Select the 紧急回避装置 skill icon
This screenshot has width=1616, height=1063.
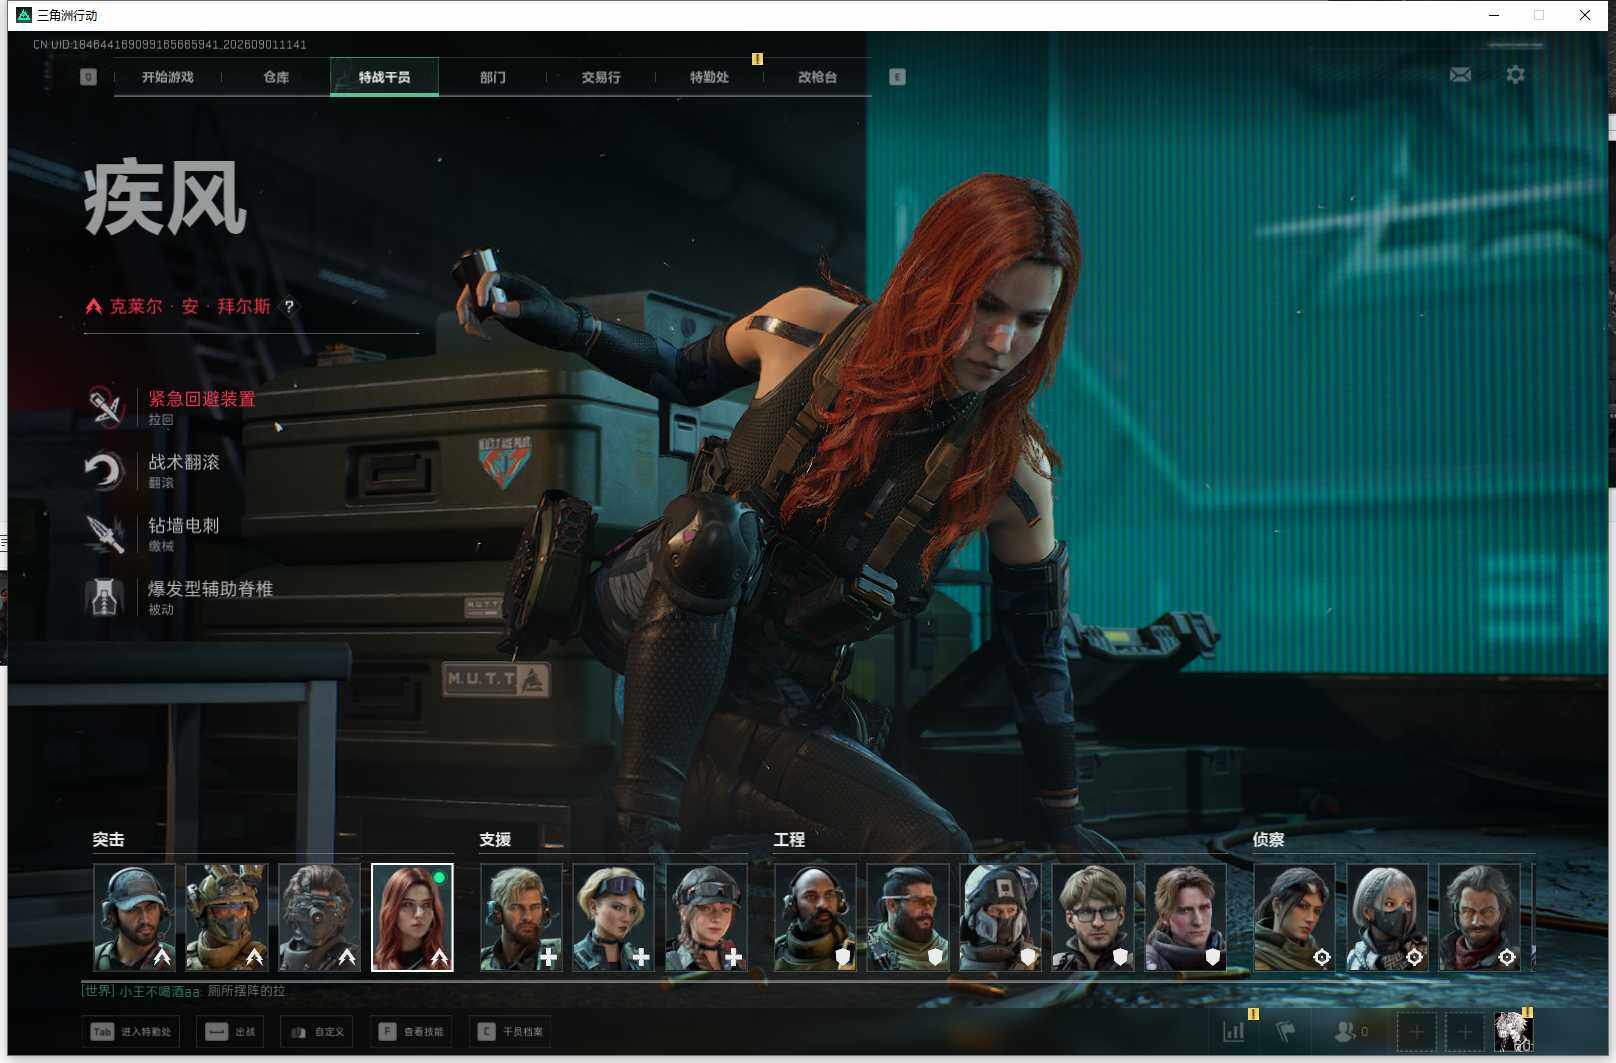click(105, 407)
